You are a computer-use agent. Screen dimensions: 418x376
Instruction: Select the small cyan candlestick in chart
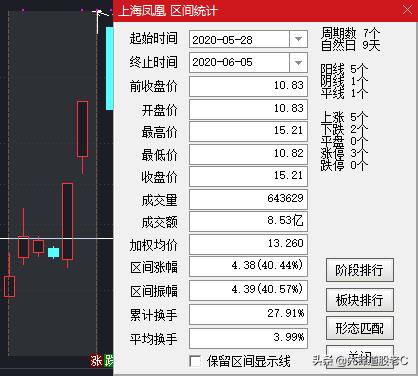(53, 252)
